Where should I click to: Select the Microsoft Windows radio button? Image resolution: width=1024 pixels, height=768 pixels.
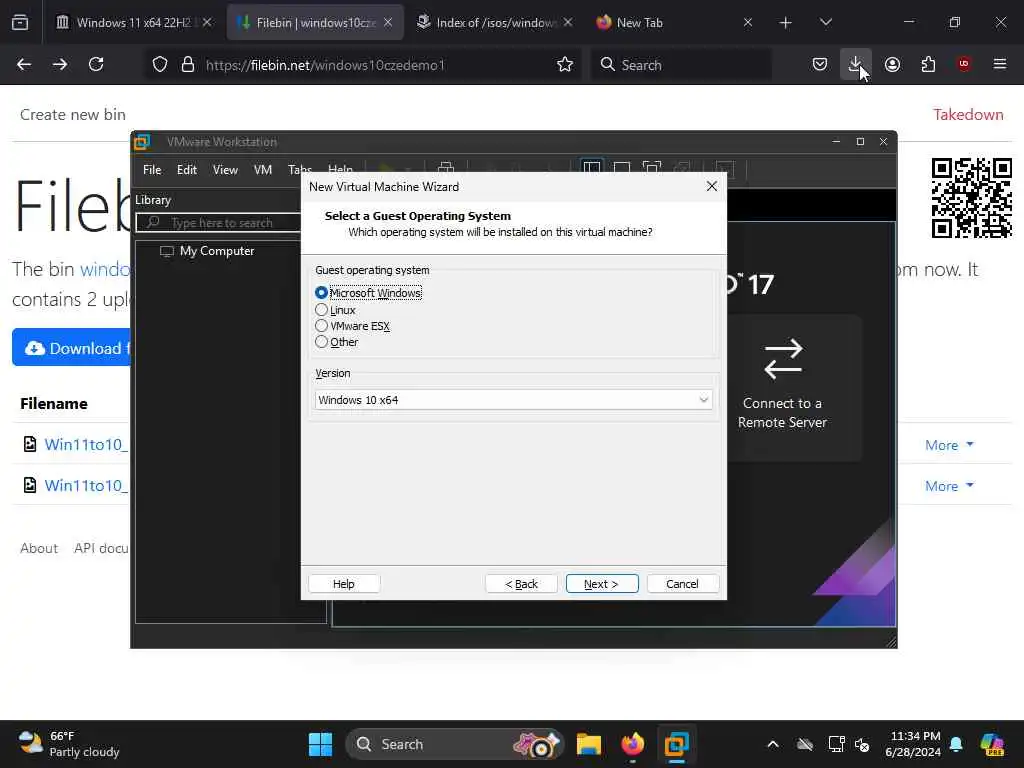(321, 293)
